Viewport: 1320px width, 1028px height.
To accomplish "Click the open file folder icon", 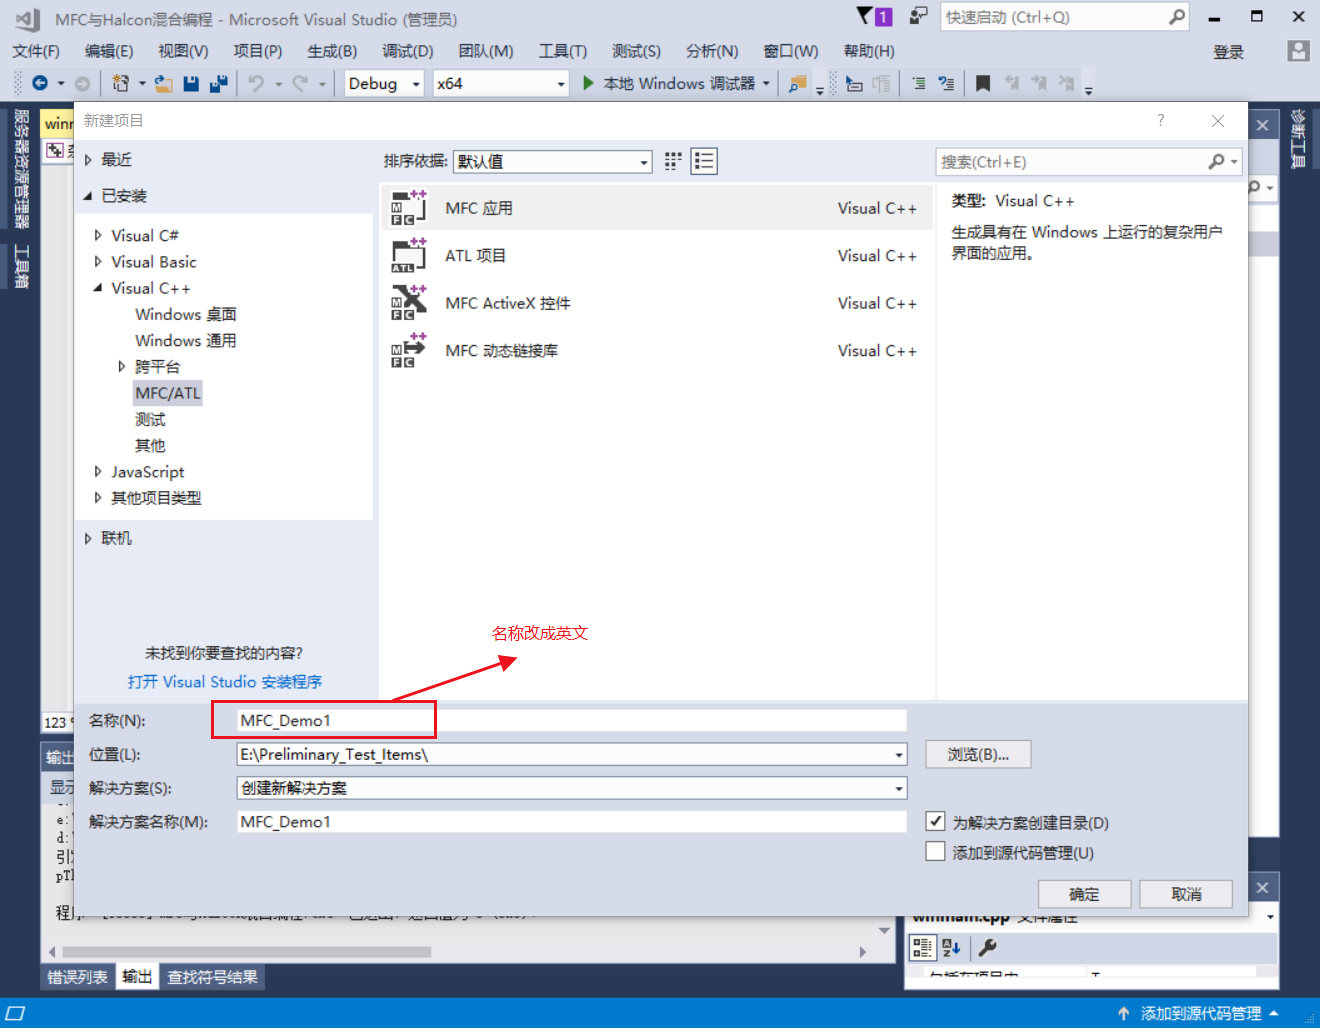I will (x=163, y=84).
